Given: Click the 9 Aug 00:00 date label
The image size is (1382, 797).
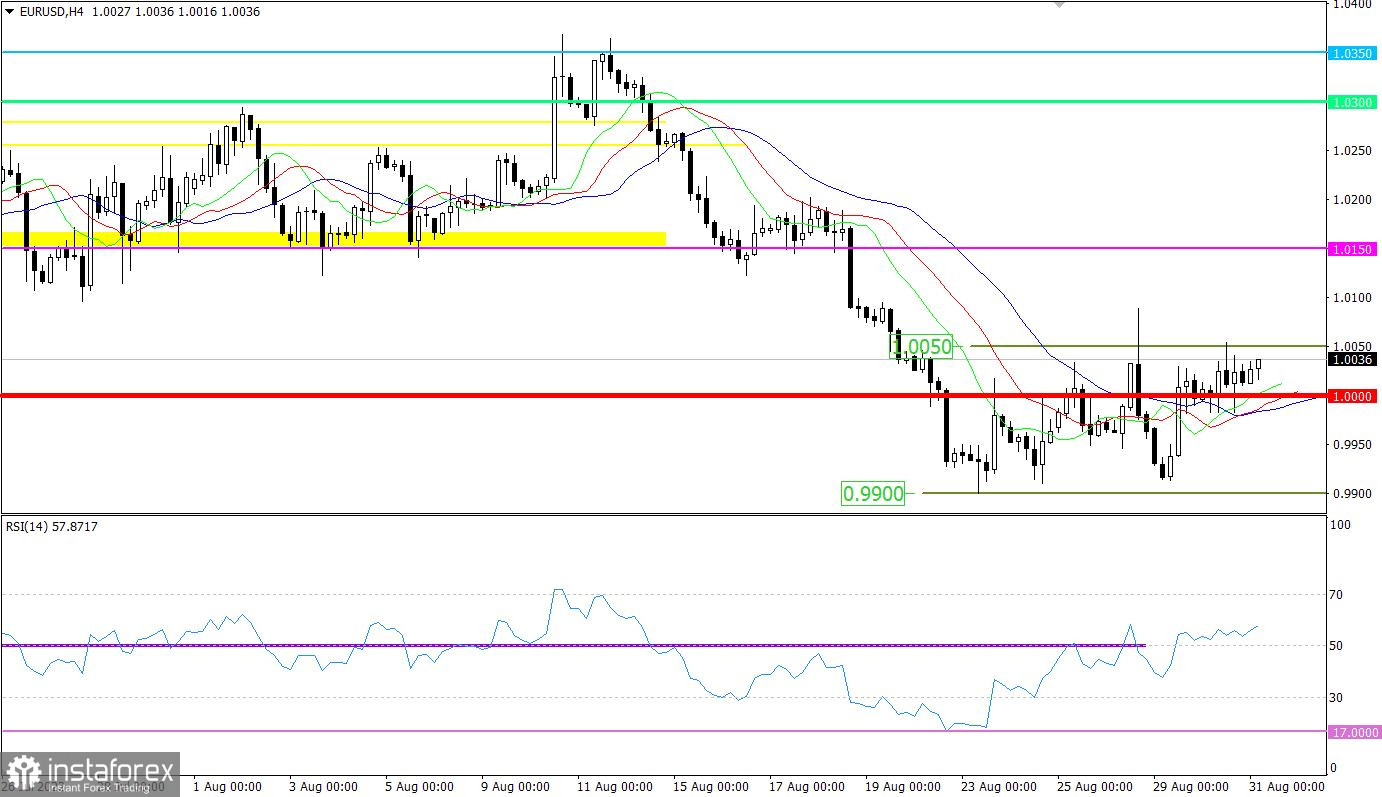Looking at the screenshot, I should click(x=514, y=787).
